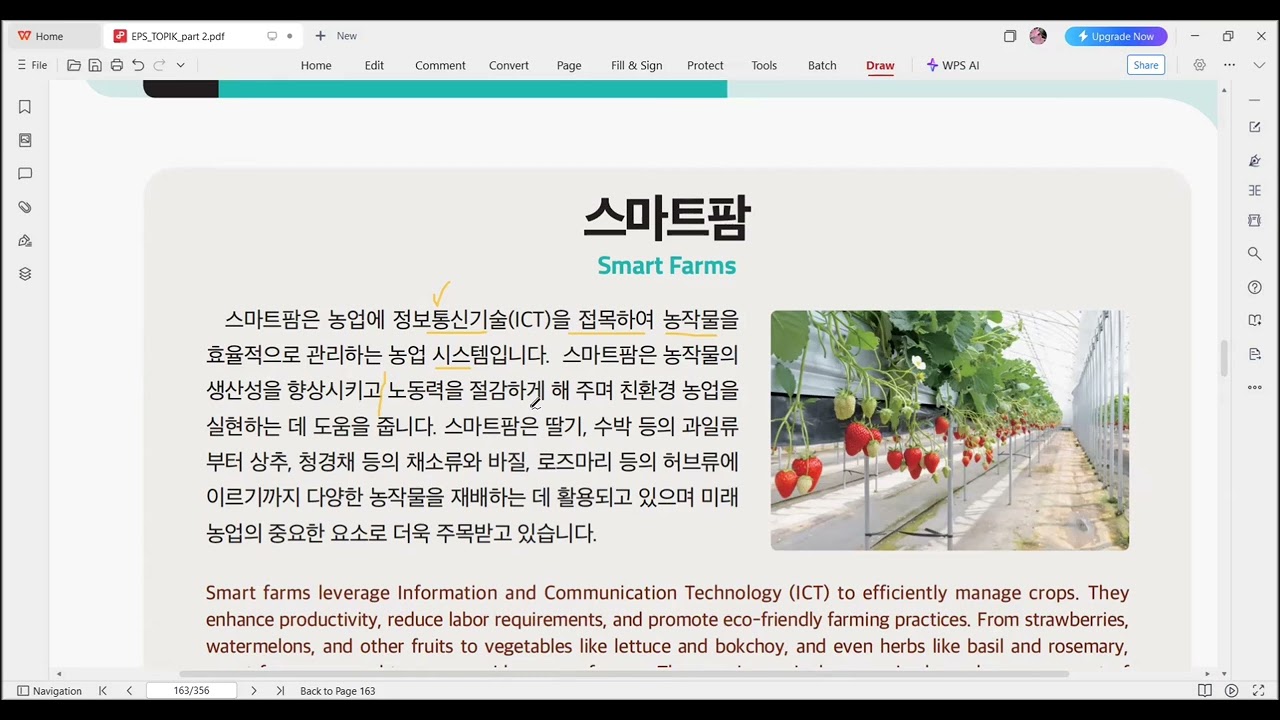Click the page scroll icon in right sidebar
Image resolution: width=1280 pixels, height=720 pixels.
coord(1255,220)
